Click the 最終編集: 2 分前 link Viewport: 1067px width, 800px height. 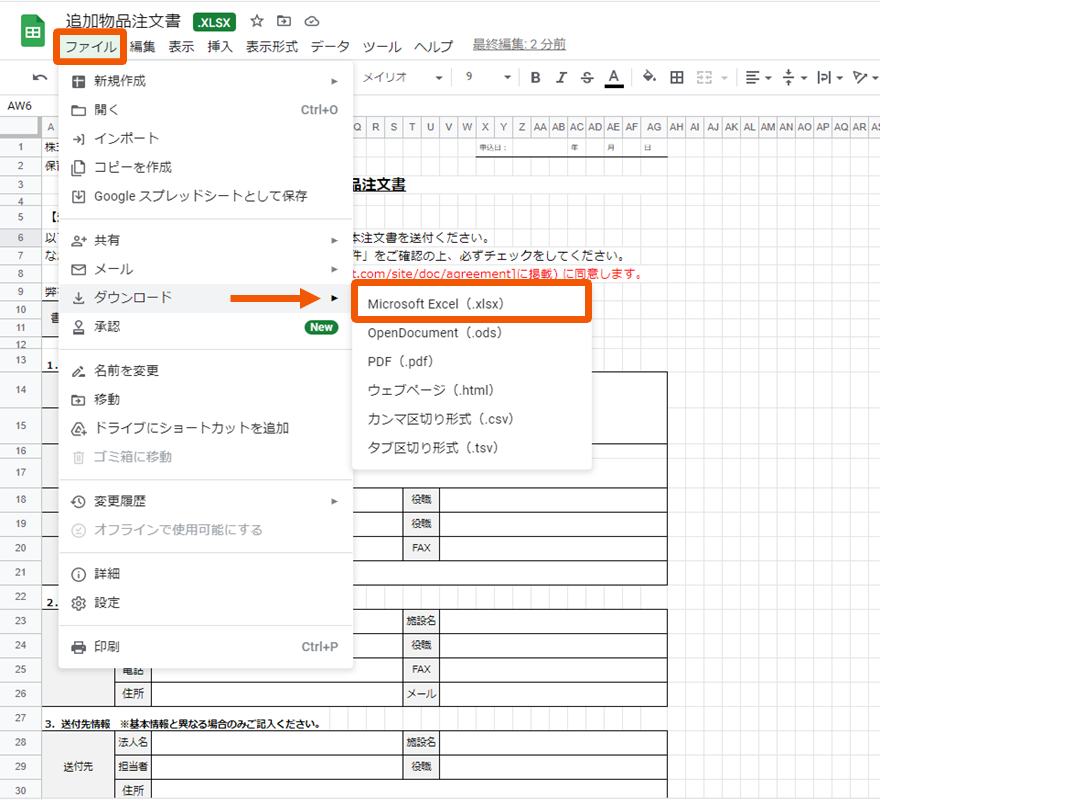[519, 44]
